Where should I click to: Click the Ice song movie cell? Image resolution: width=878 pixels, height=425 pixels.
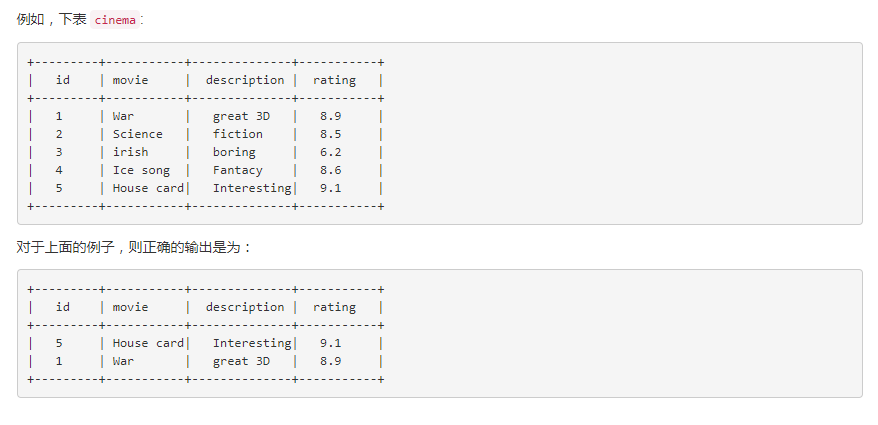[x=141, y=170]
